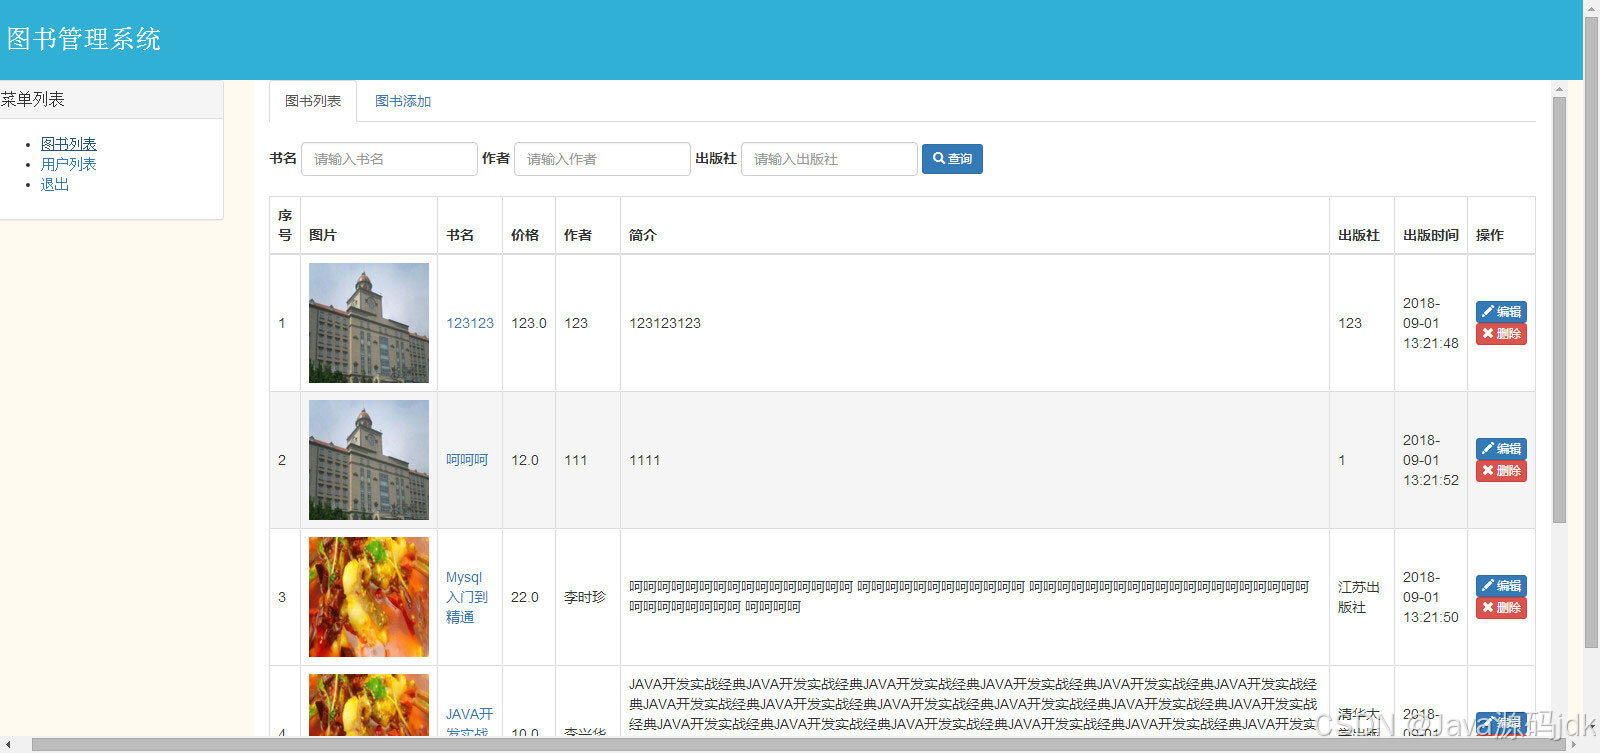Click the 退出 logout link

55,184
